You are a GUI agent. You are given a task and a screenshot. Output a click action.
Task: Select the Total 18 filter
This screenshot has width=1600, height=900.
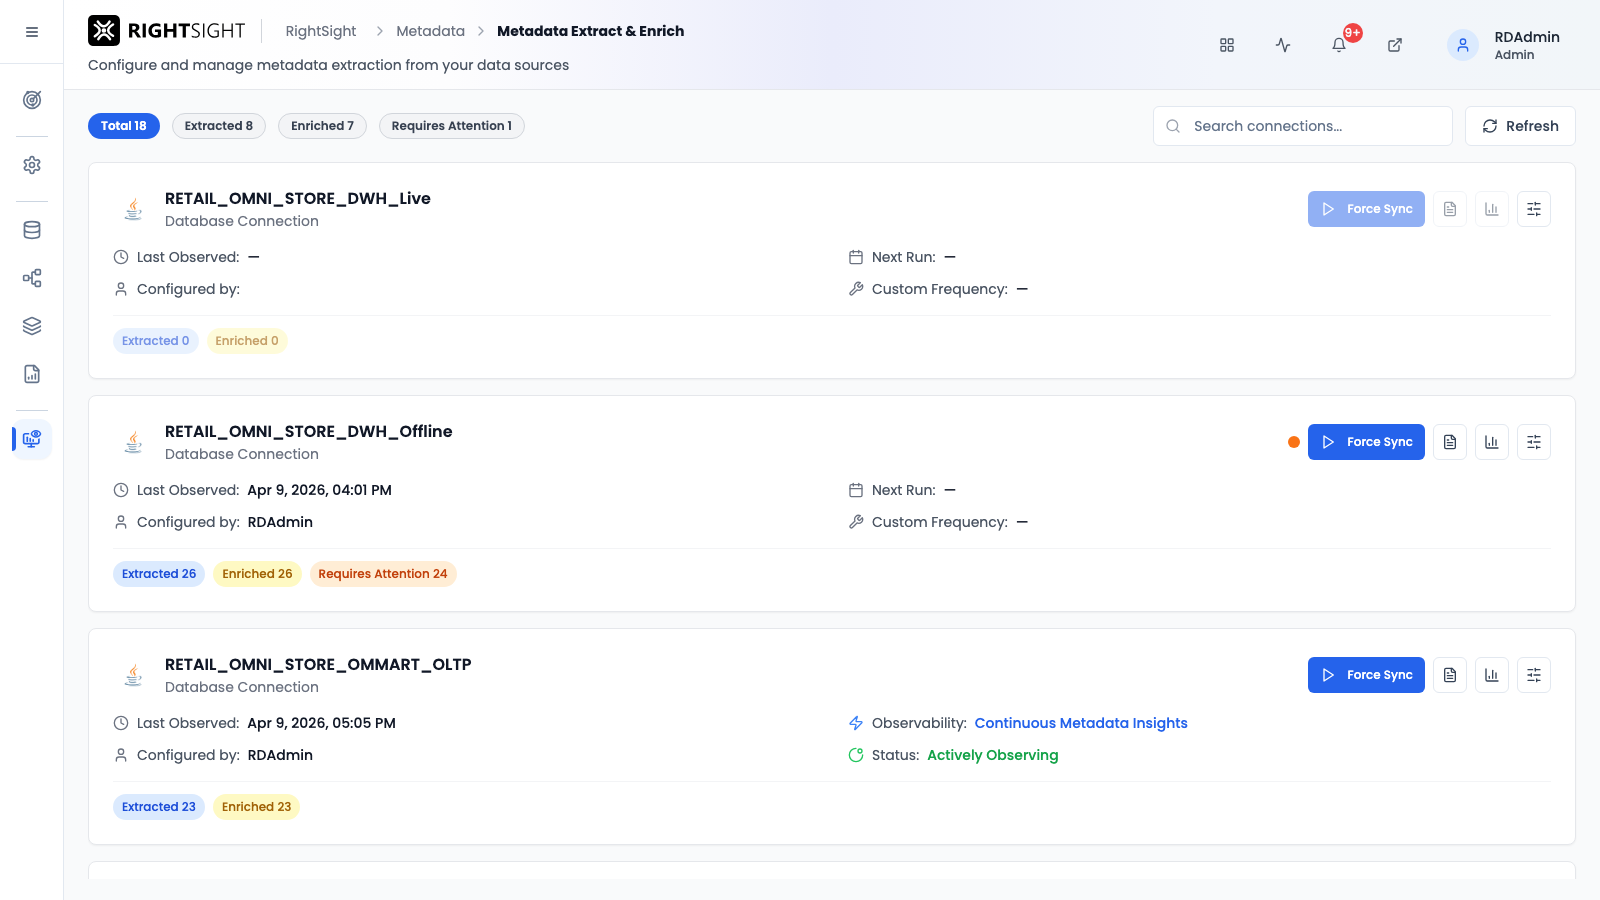tap(124, 126)
